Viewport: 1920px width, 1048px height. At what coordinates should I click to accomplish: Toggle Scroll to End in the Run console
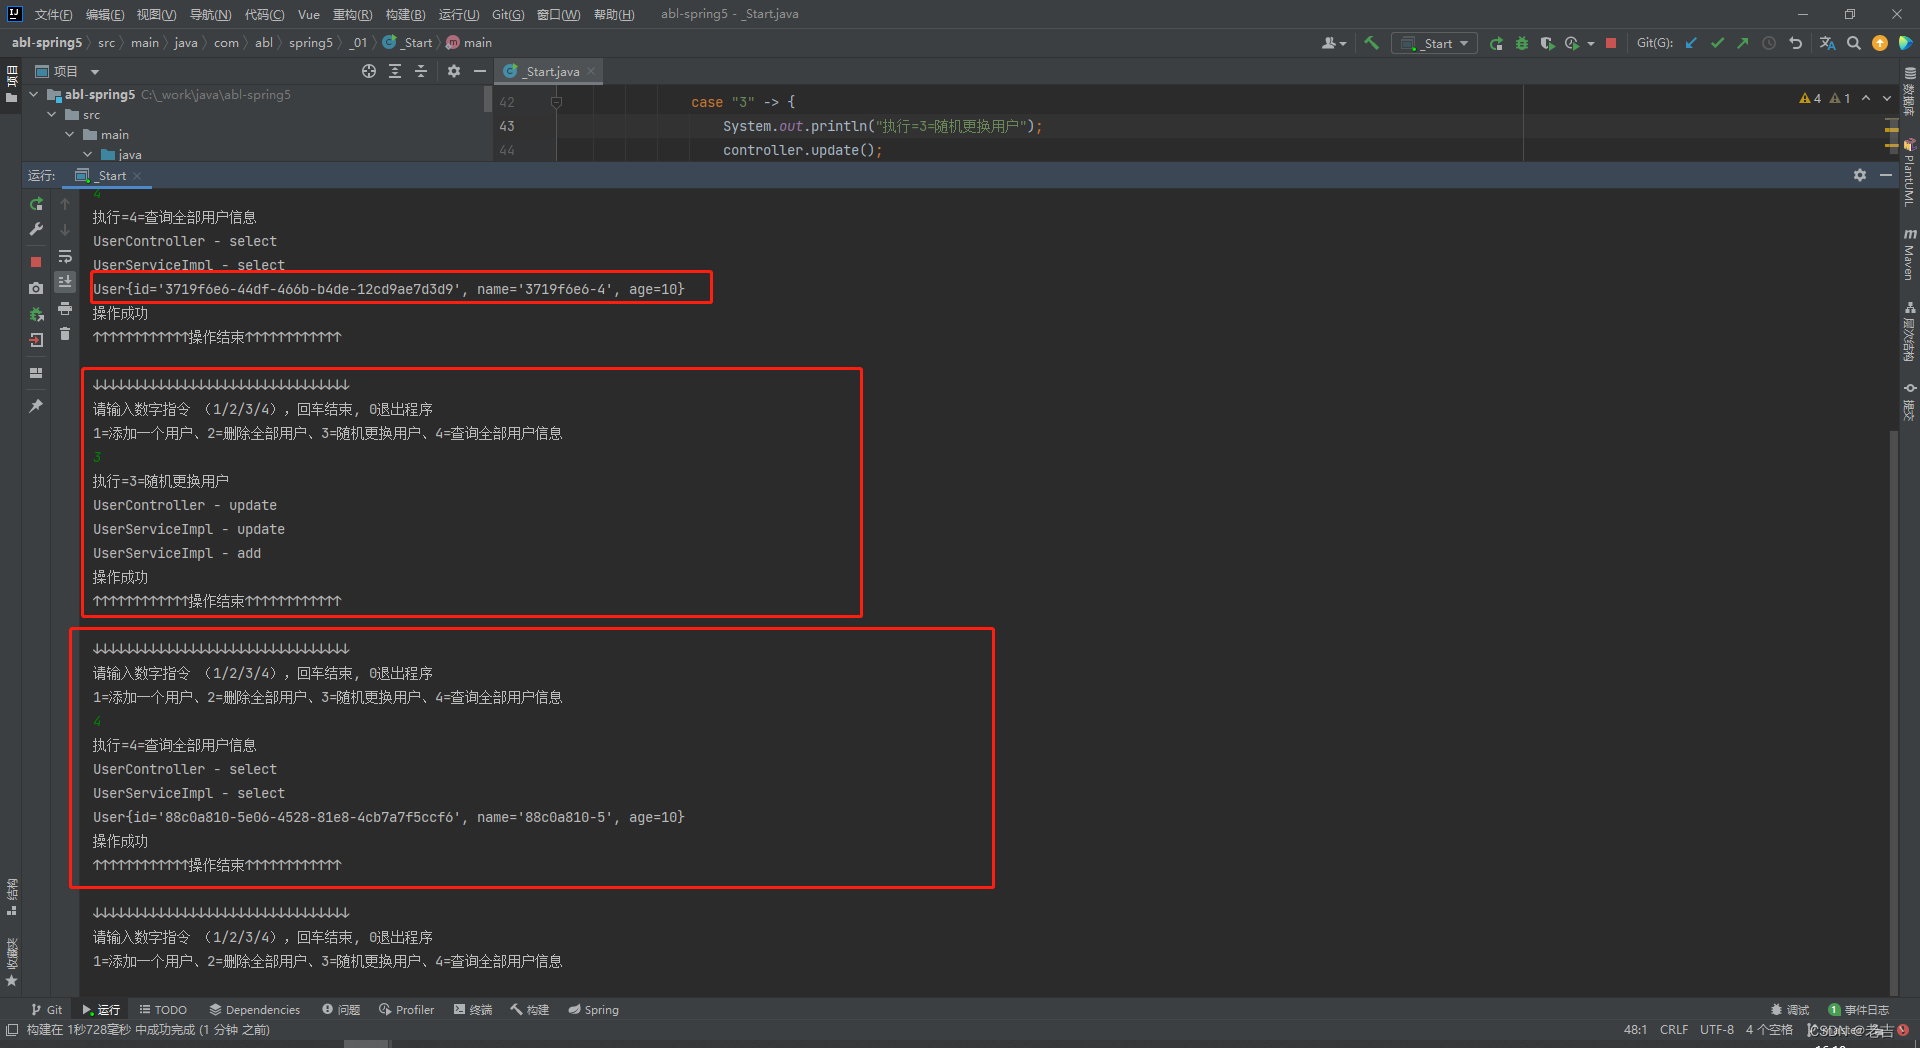point(65,282)
